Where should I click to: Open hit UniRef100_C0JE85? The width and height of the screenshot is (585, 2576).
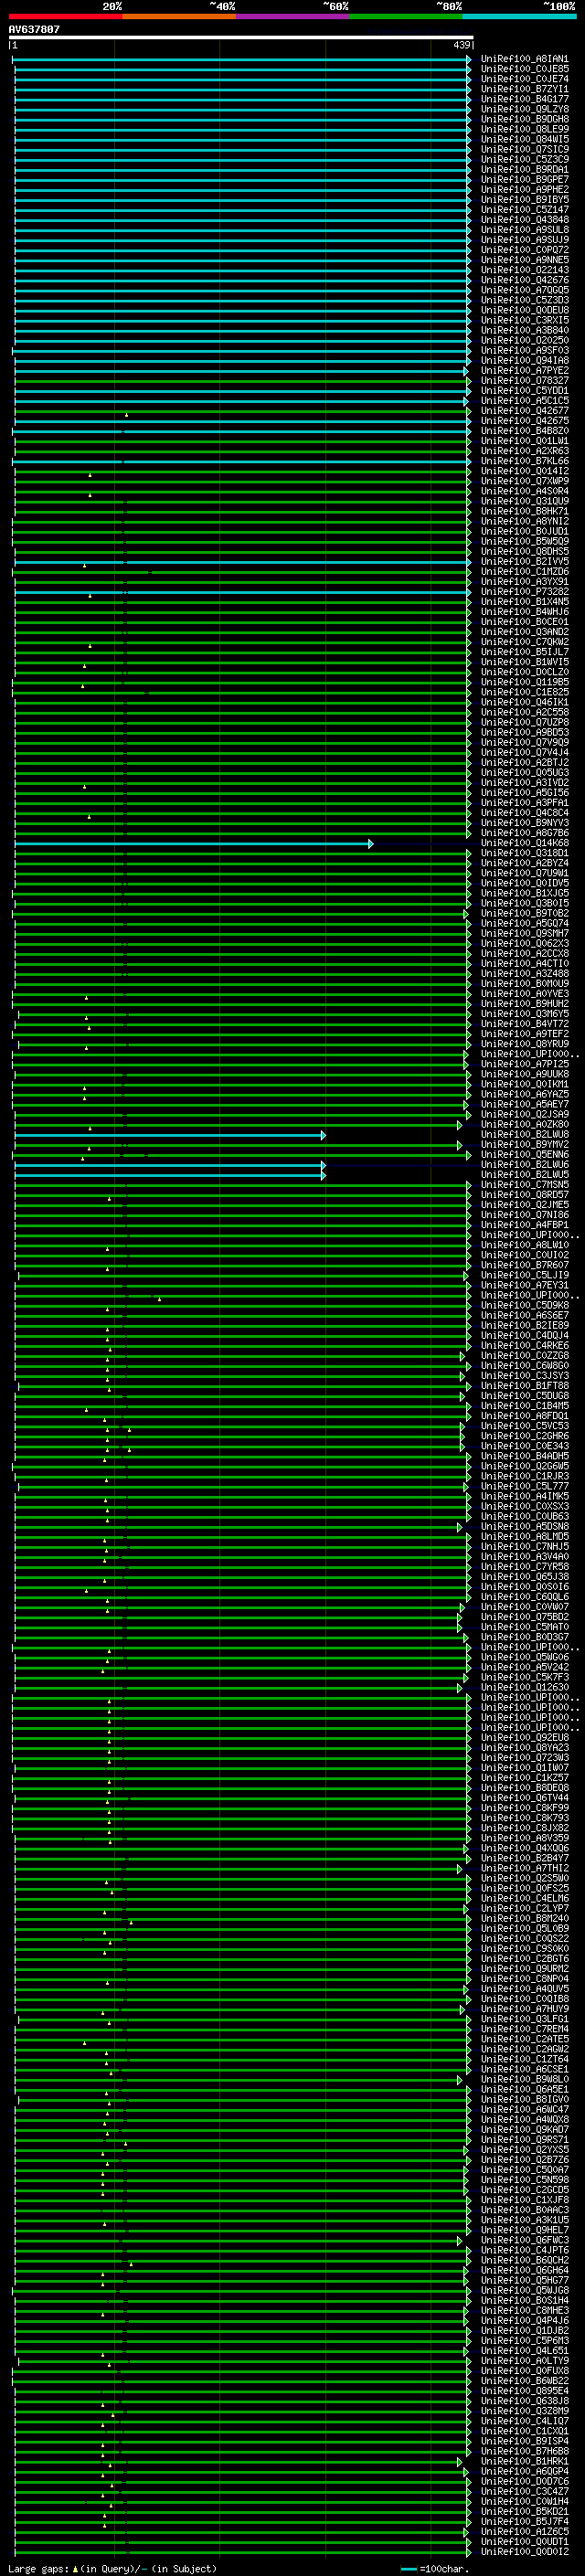(524, 69)
